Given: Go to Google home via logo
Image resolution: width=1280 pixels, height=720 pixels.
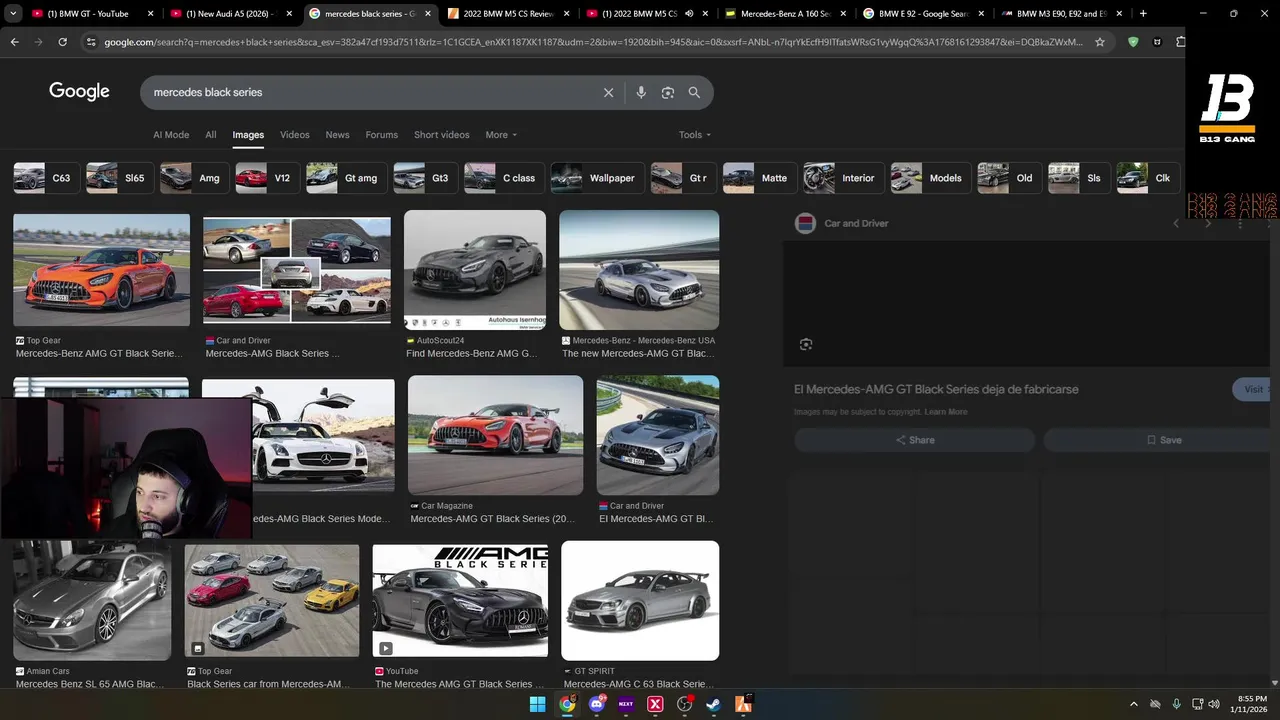Looking at the screenshot, I should click(x=79, y=92).
